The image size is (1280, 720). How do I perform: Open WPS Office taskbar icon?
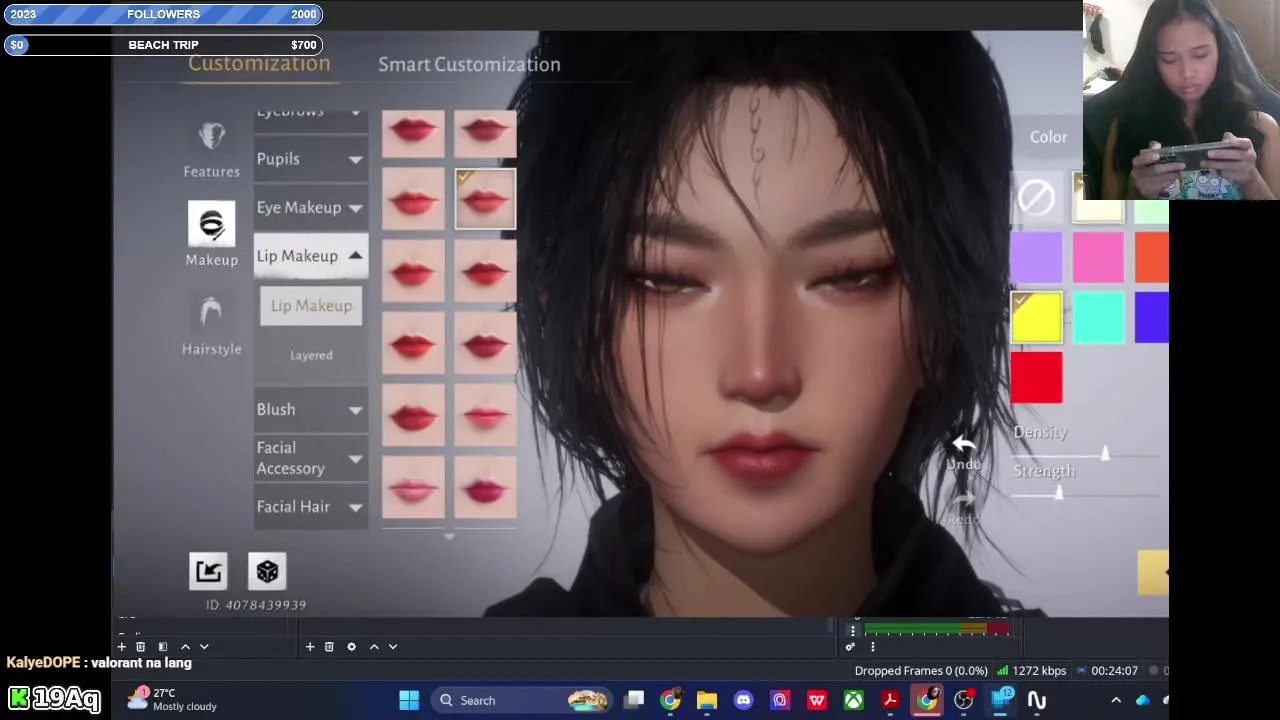tap(817, 700)
